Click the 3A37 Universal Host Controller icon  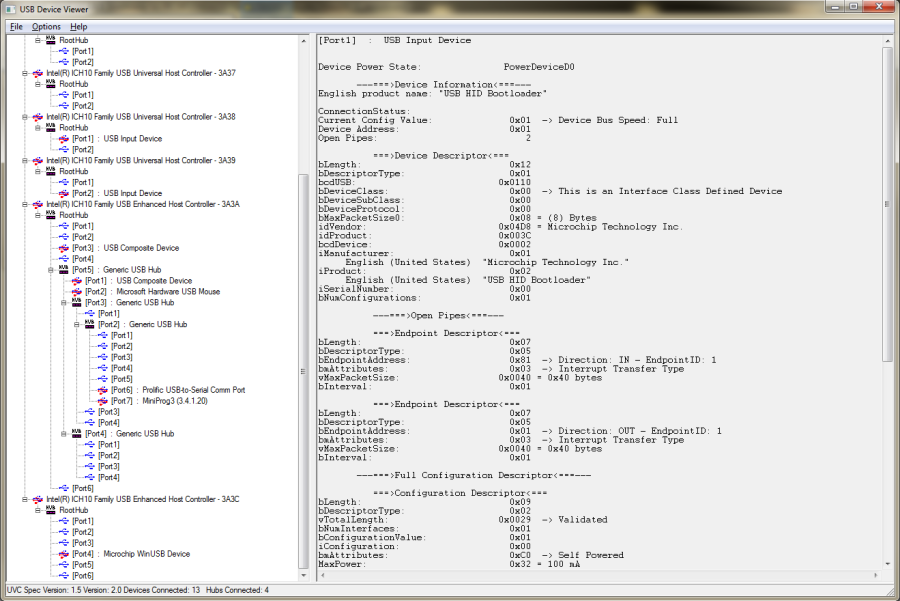click(38, 73)
